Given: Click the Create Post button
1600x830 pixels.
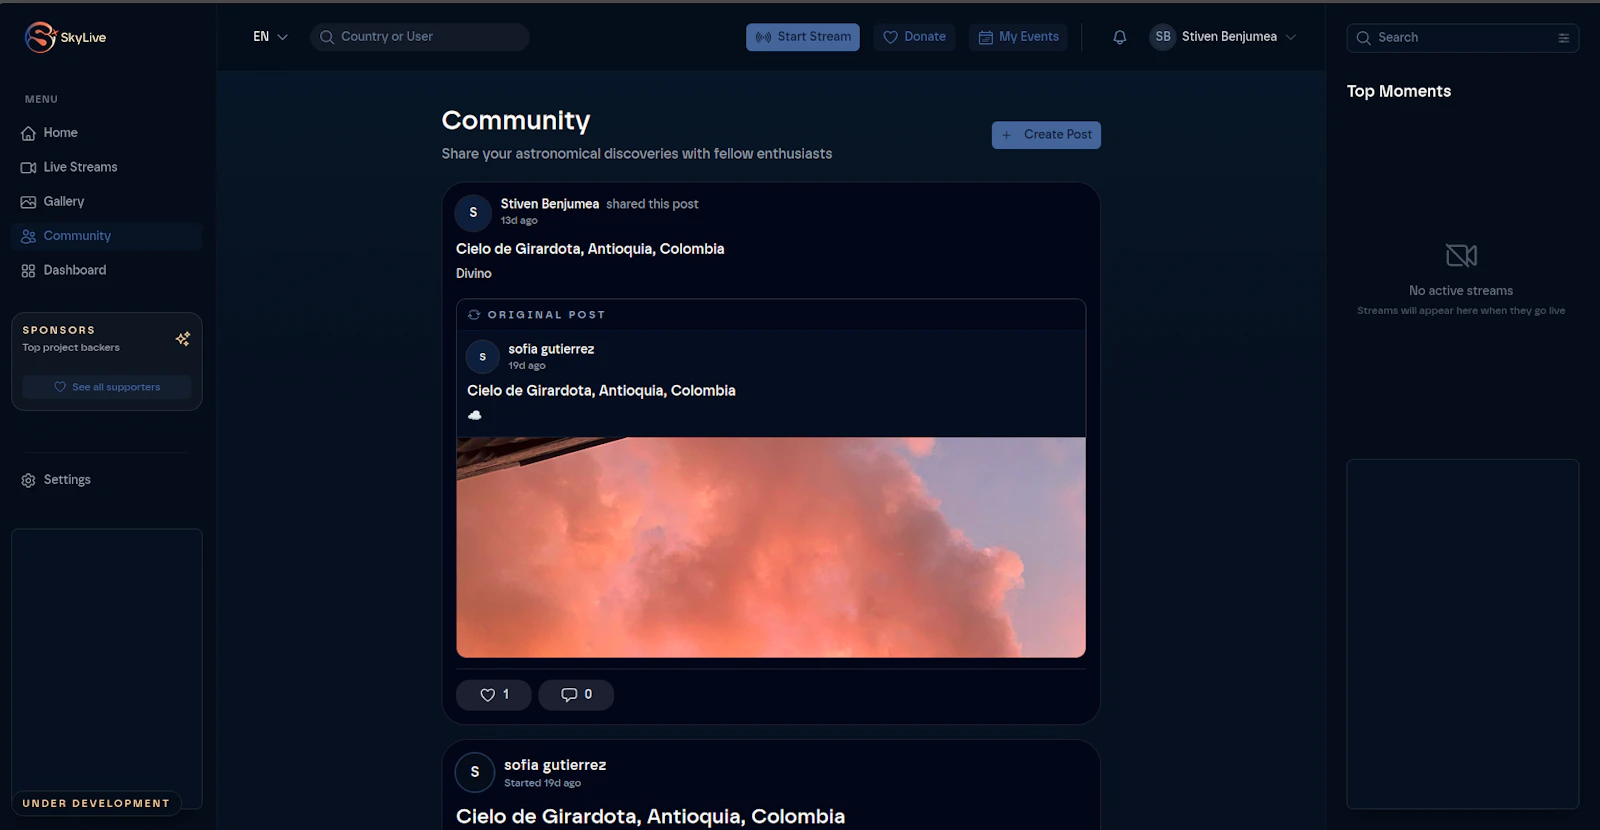Looking at the screenshot, I should (1046, 135).
